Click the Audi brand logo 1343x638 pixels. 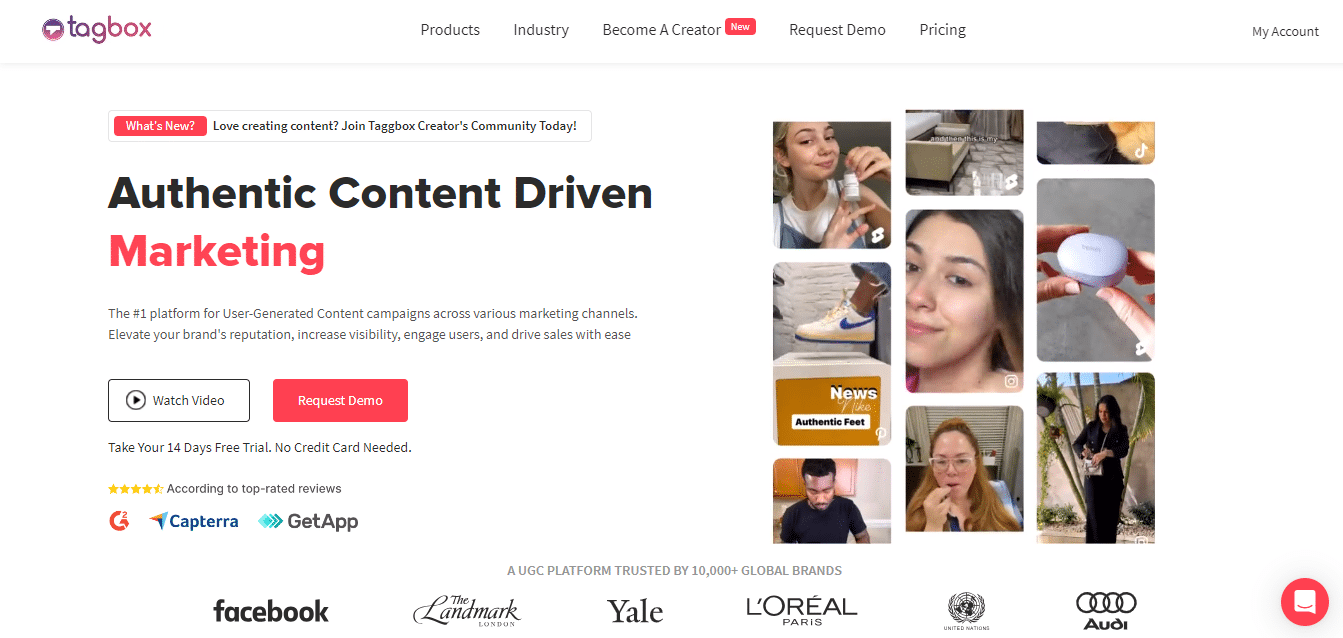[1106, 610]
